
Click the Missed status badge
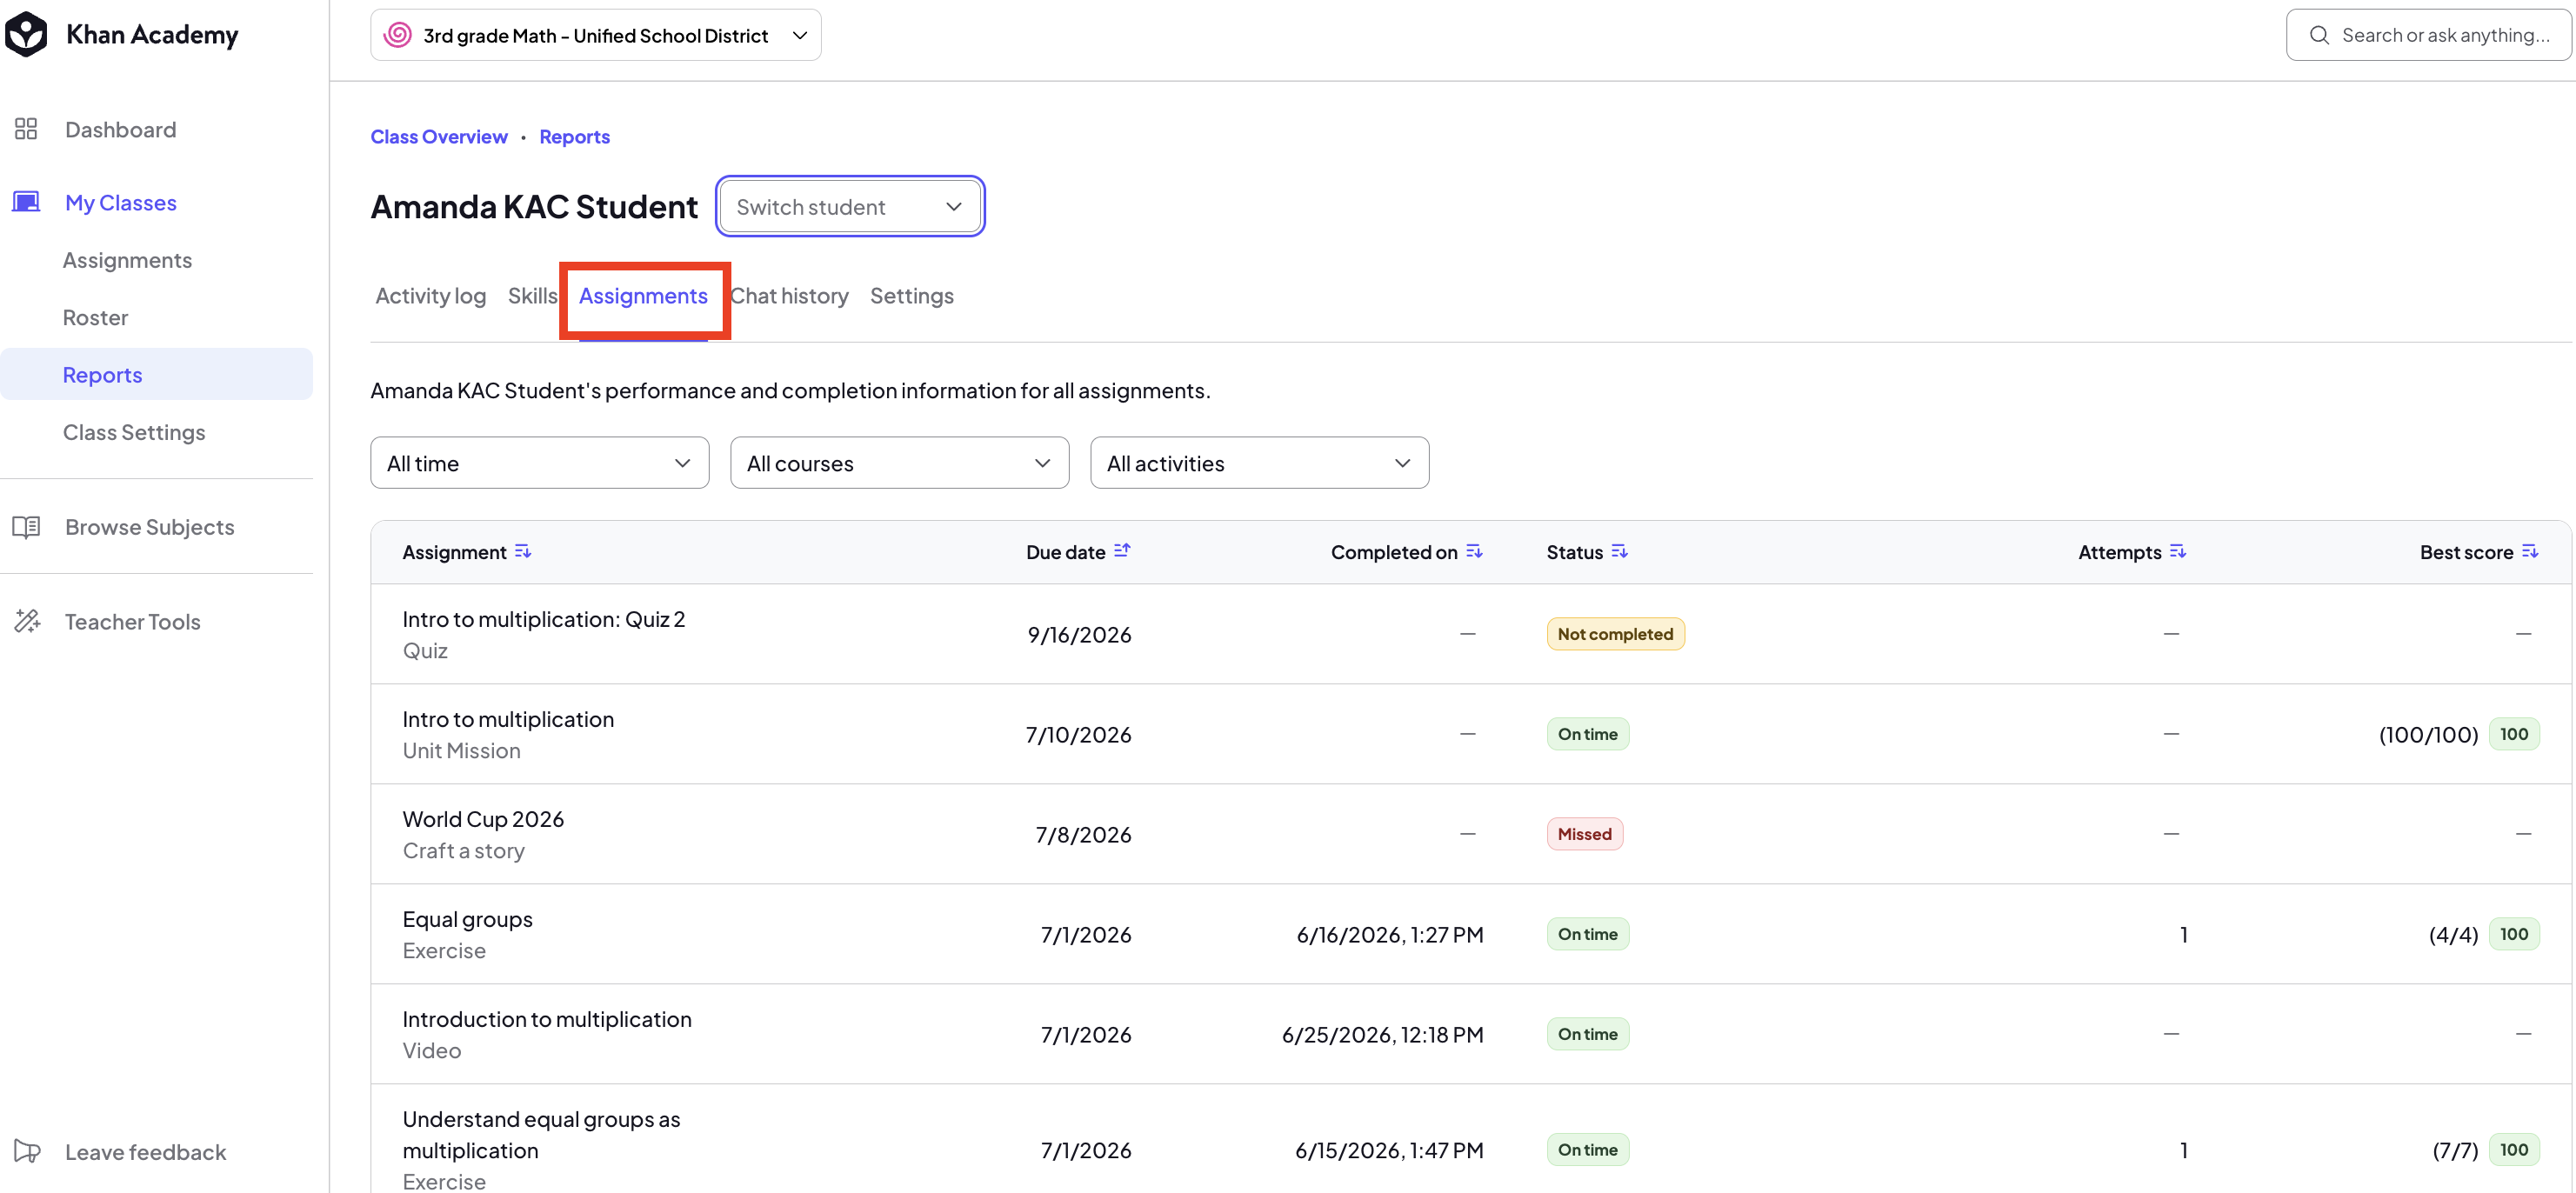tap(1584, 834)
